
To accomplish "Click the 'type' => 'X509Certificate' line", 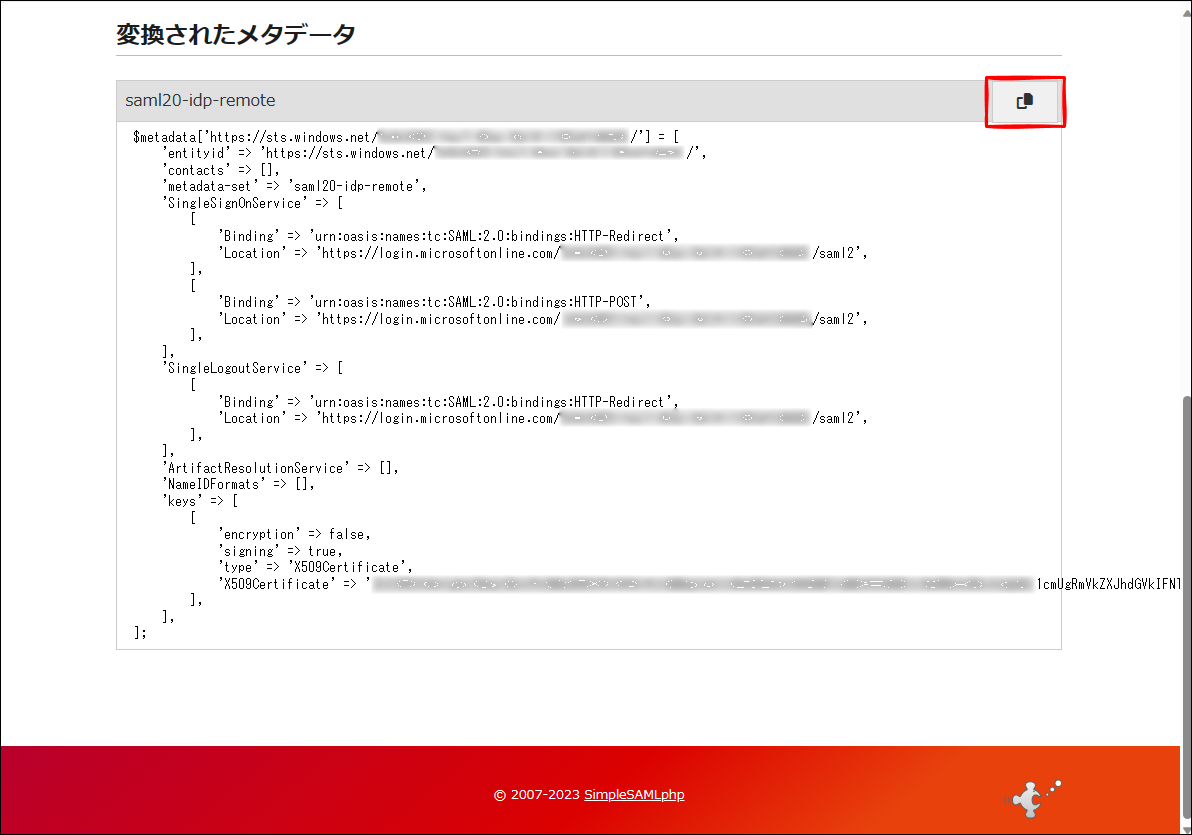I will (x=315, y=567).
